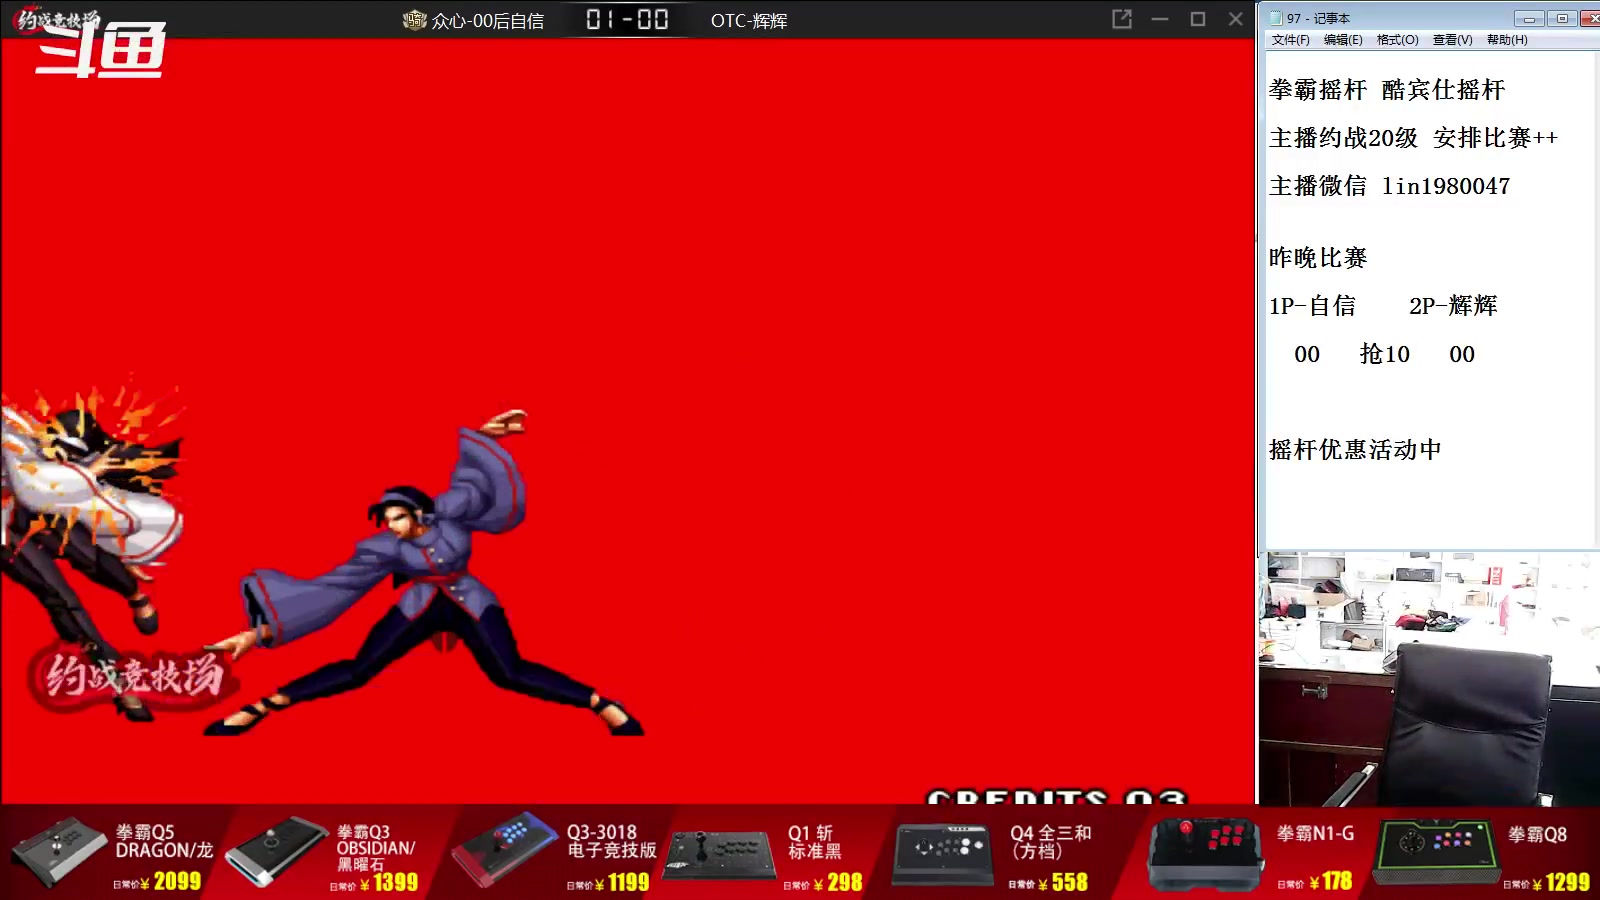
Task: Open the 帮助(H) menu in Notepad
Action: [x=1507, y=40]
